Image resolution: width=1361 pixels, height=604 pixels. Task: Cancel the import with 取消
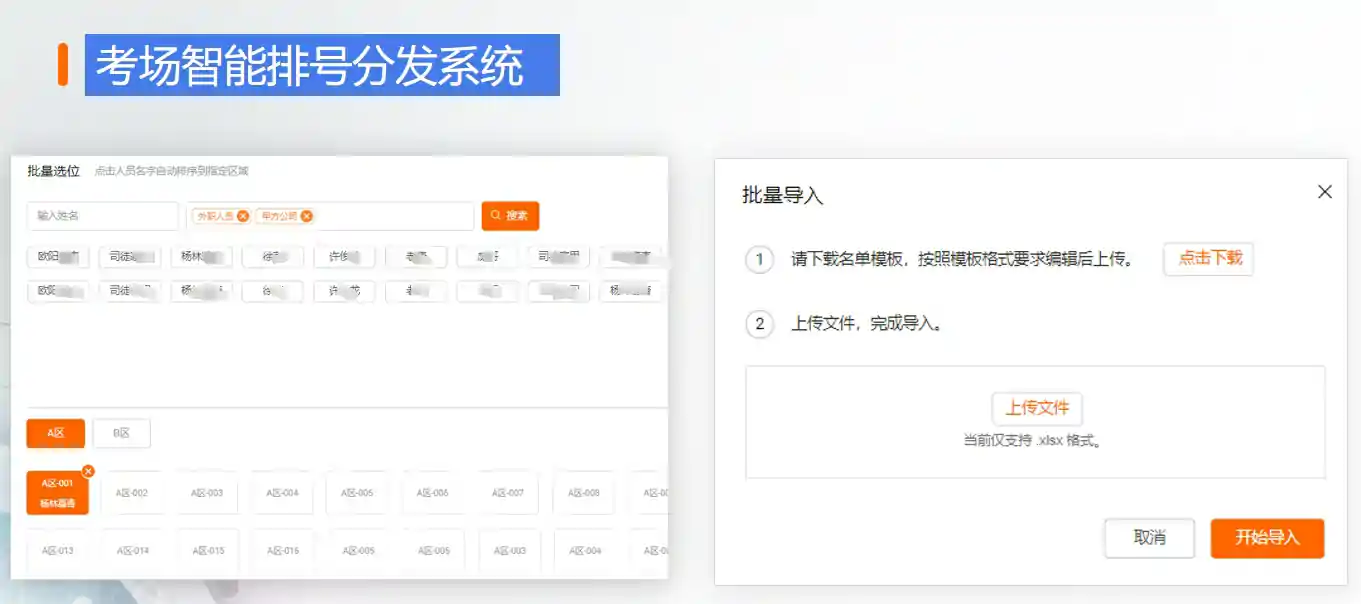tap(1149, 538)
